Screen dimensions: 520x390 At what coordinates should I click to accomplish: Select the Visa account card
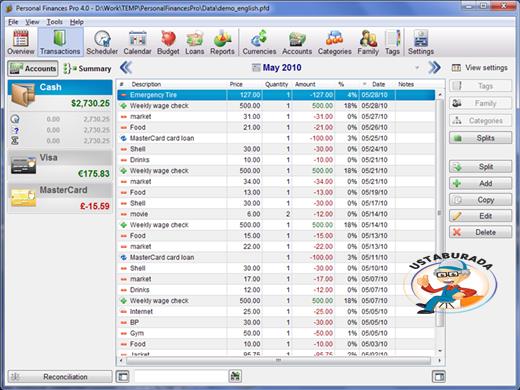tap(60, 166)
